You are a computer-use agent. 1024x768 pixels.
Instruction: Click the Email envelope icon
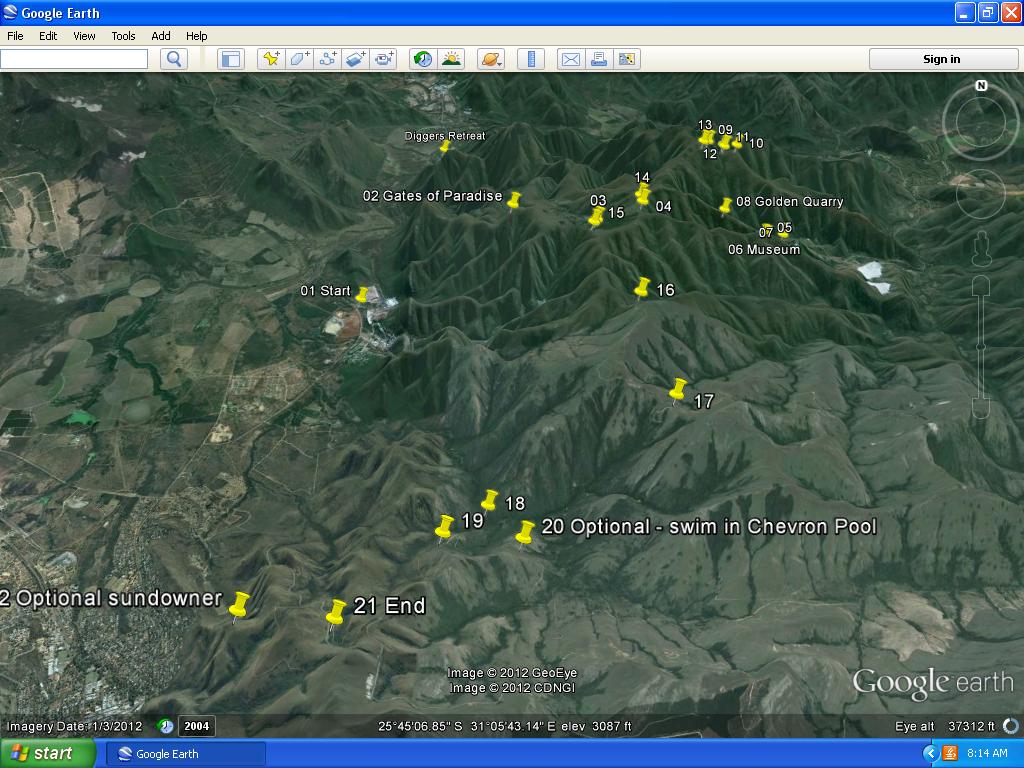point(570,59)
